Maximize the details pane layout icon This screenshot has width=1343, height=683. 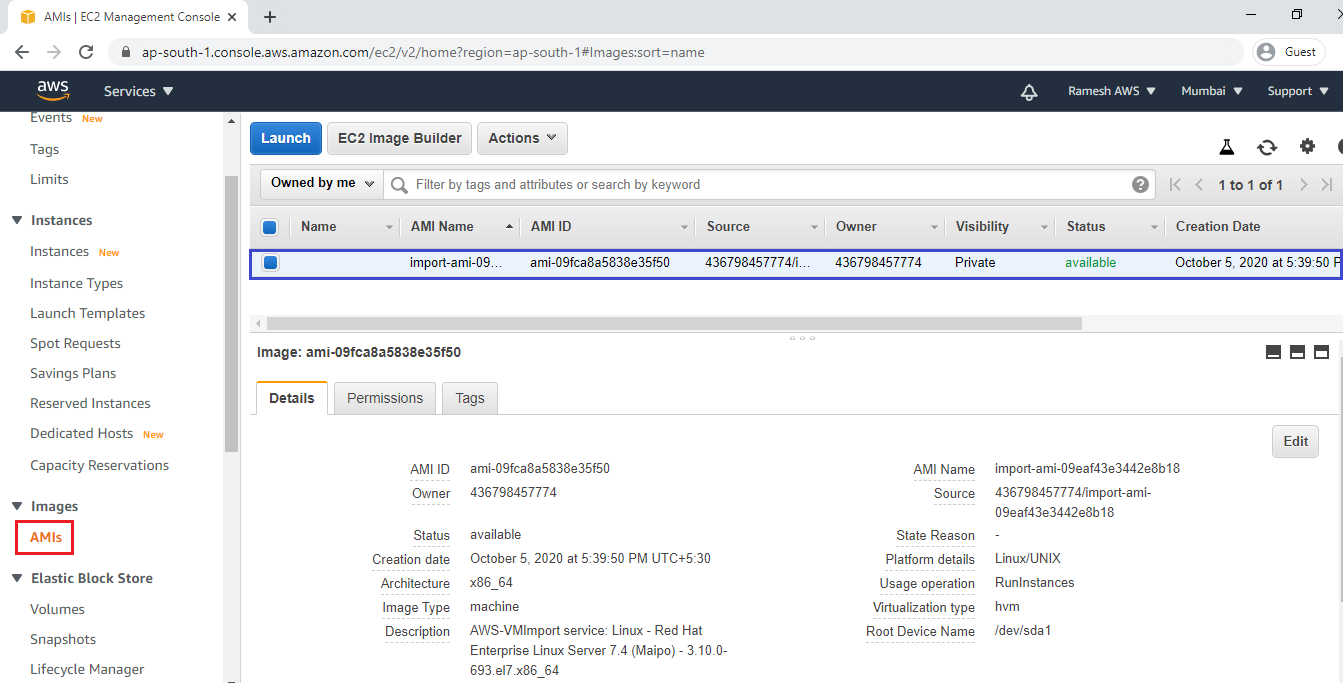tap(1321, 352)
